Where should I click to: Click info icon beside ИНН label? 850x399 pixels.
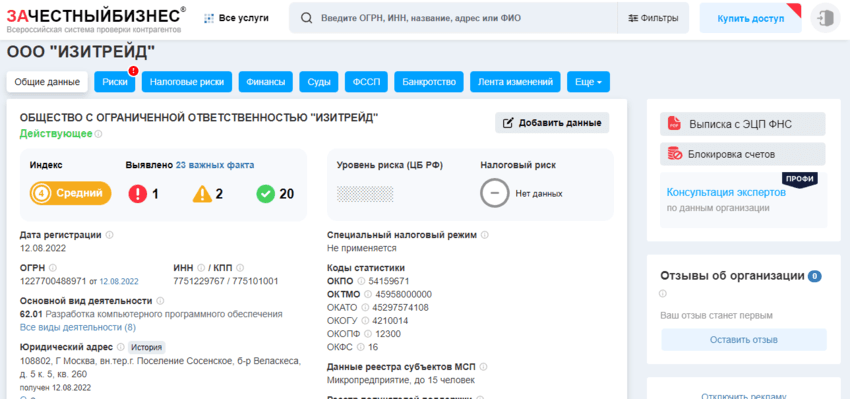pos(201,268)
